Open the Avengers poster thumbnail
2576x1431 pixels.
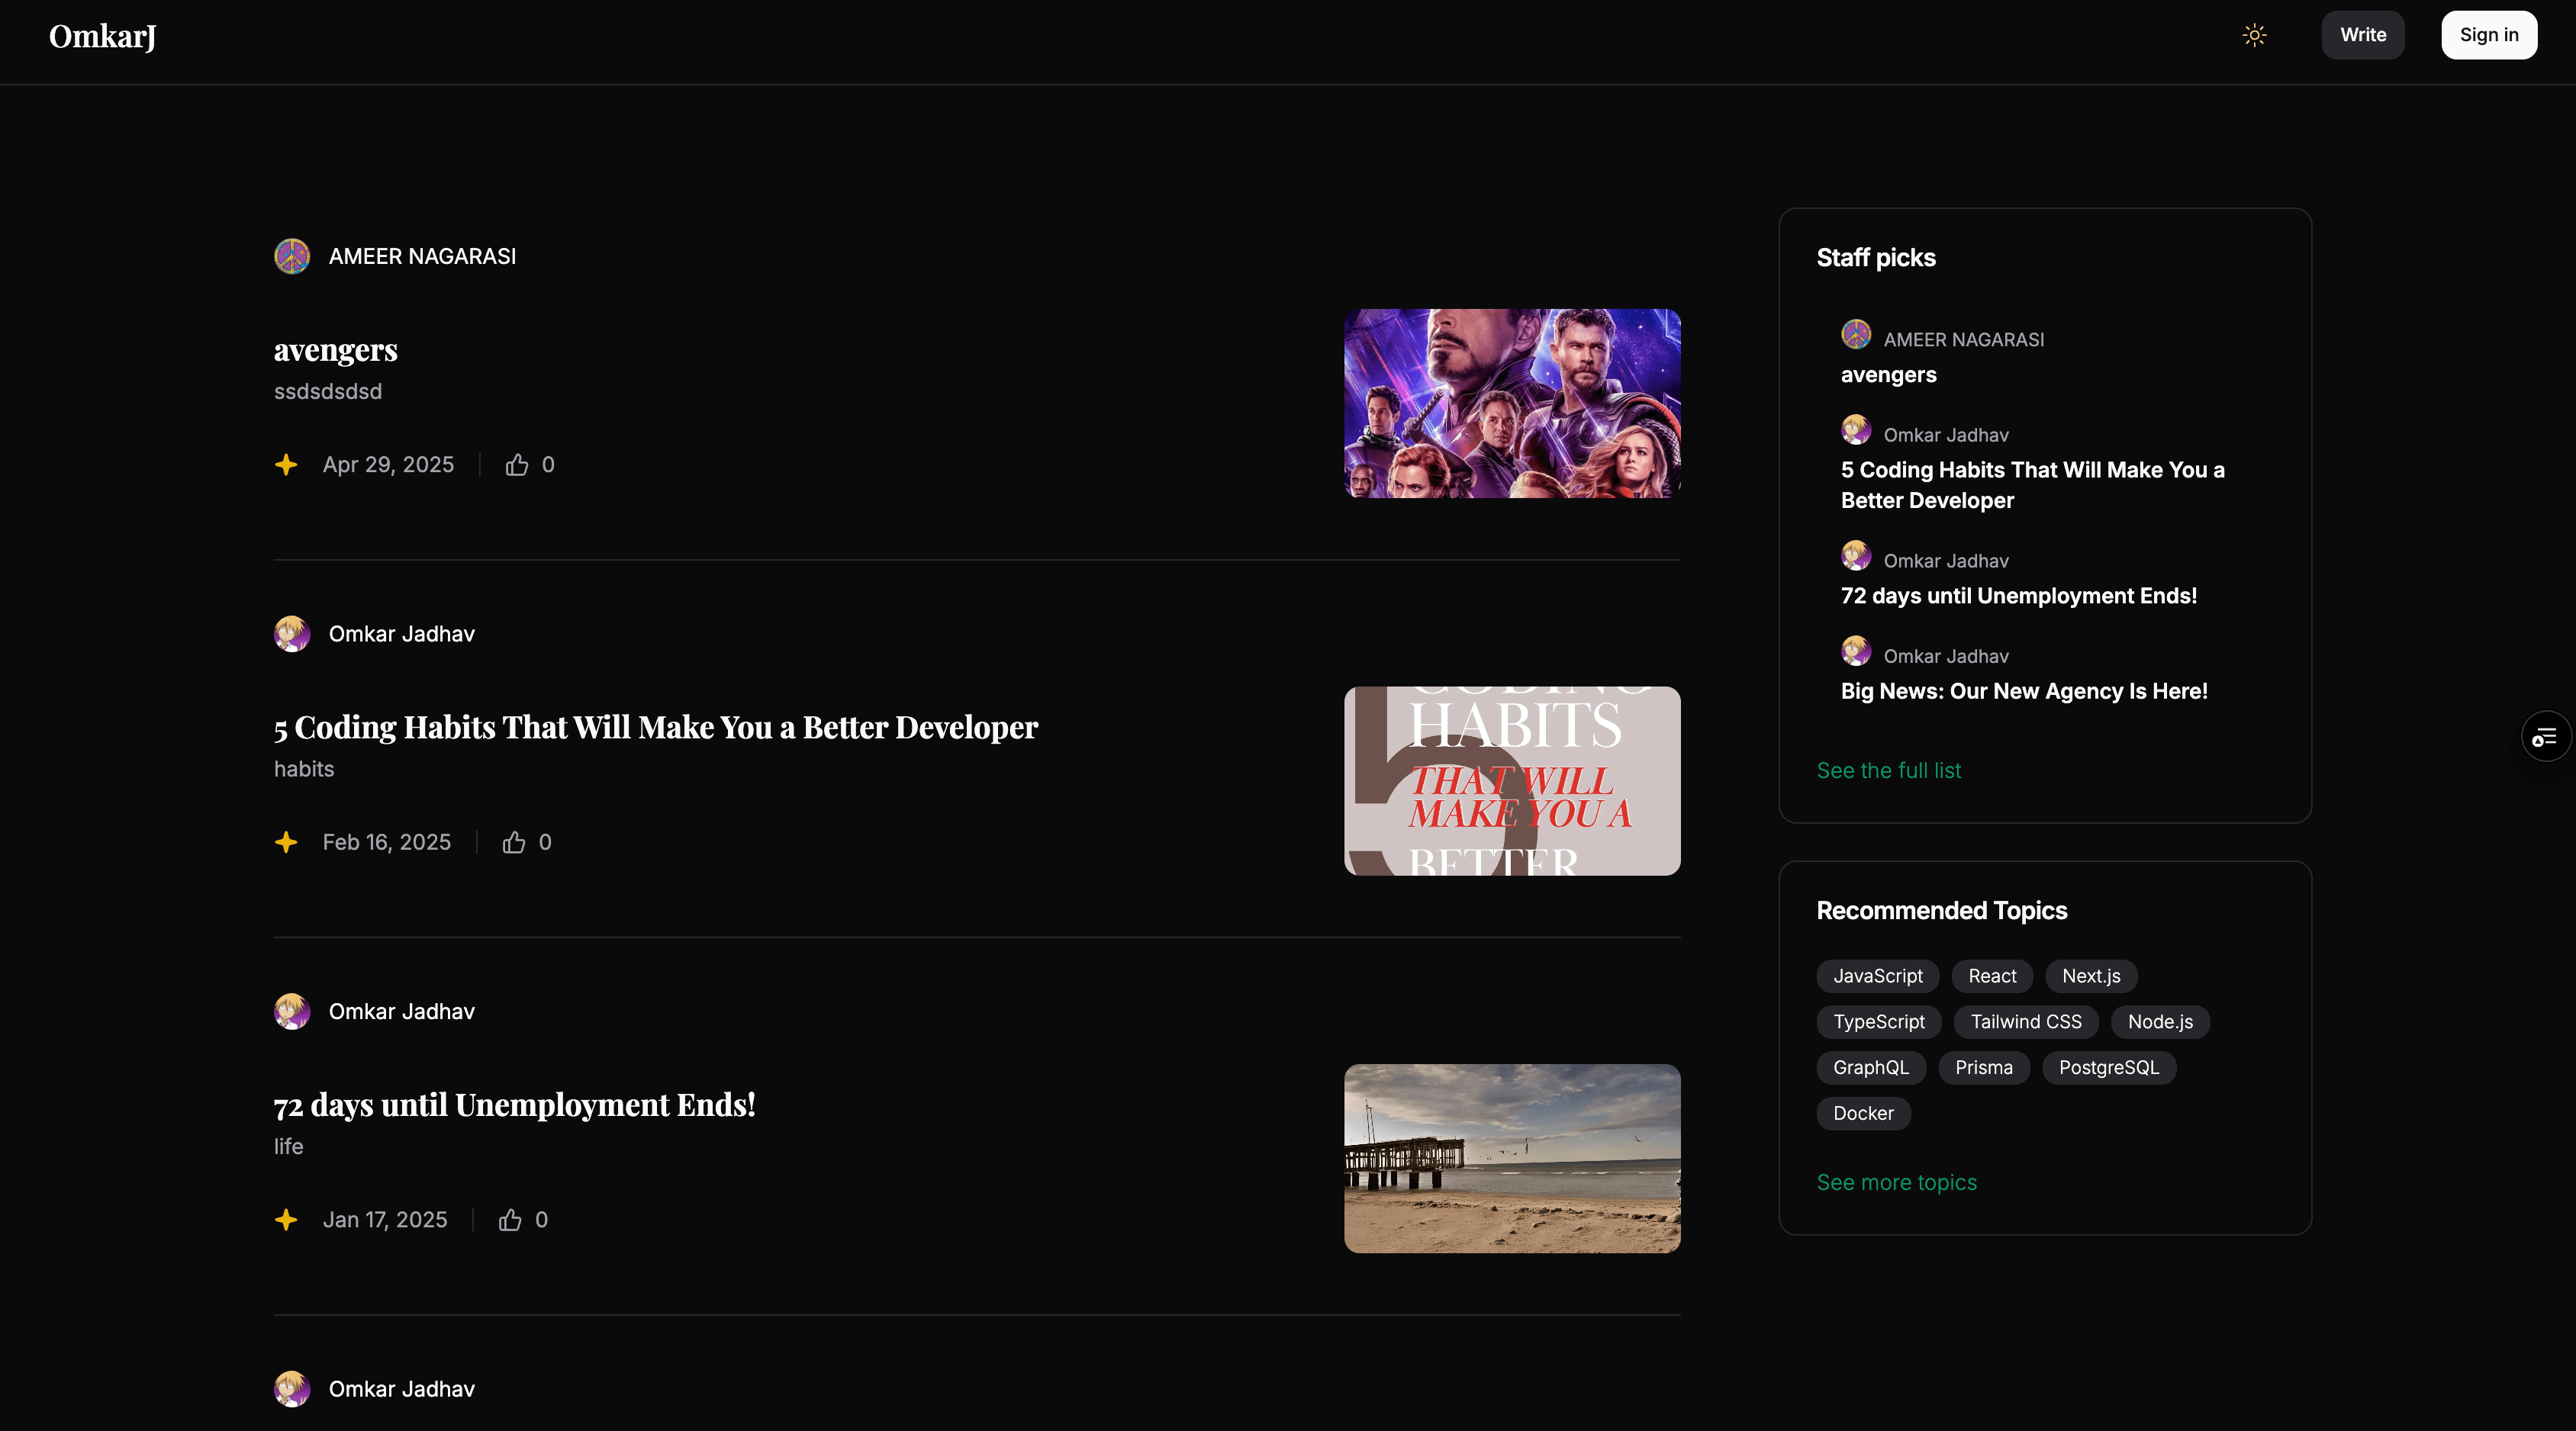1512,403
